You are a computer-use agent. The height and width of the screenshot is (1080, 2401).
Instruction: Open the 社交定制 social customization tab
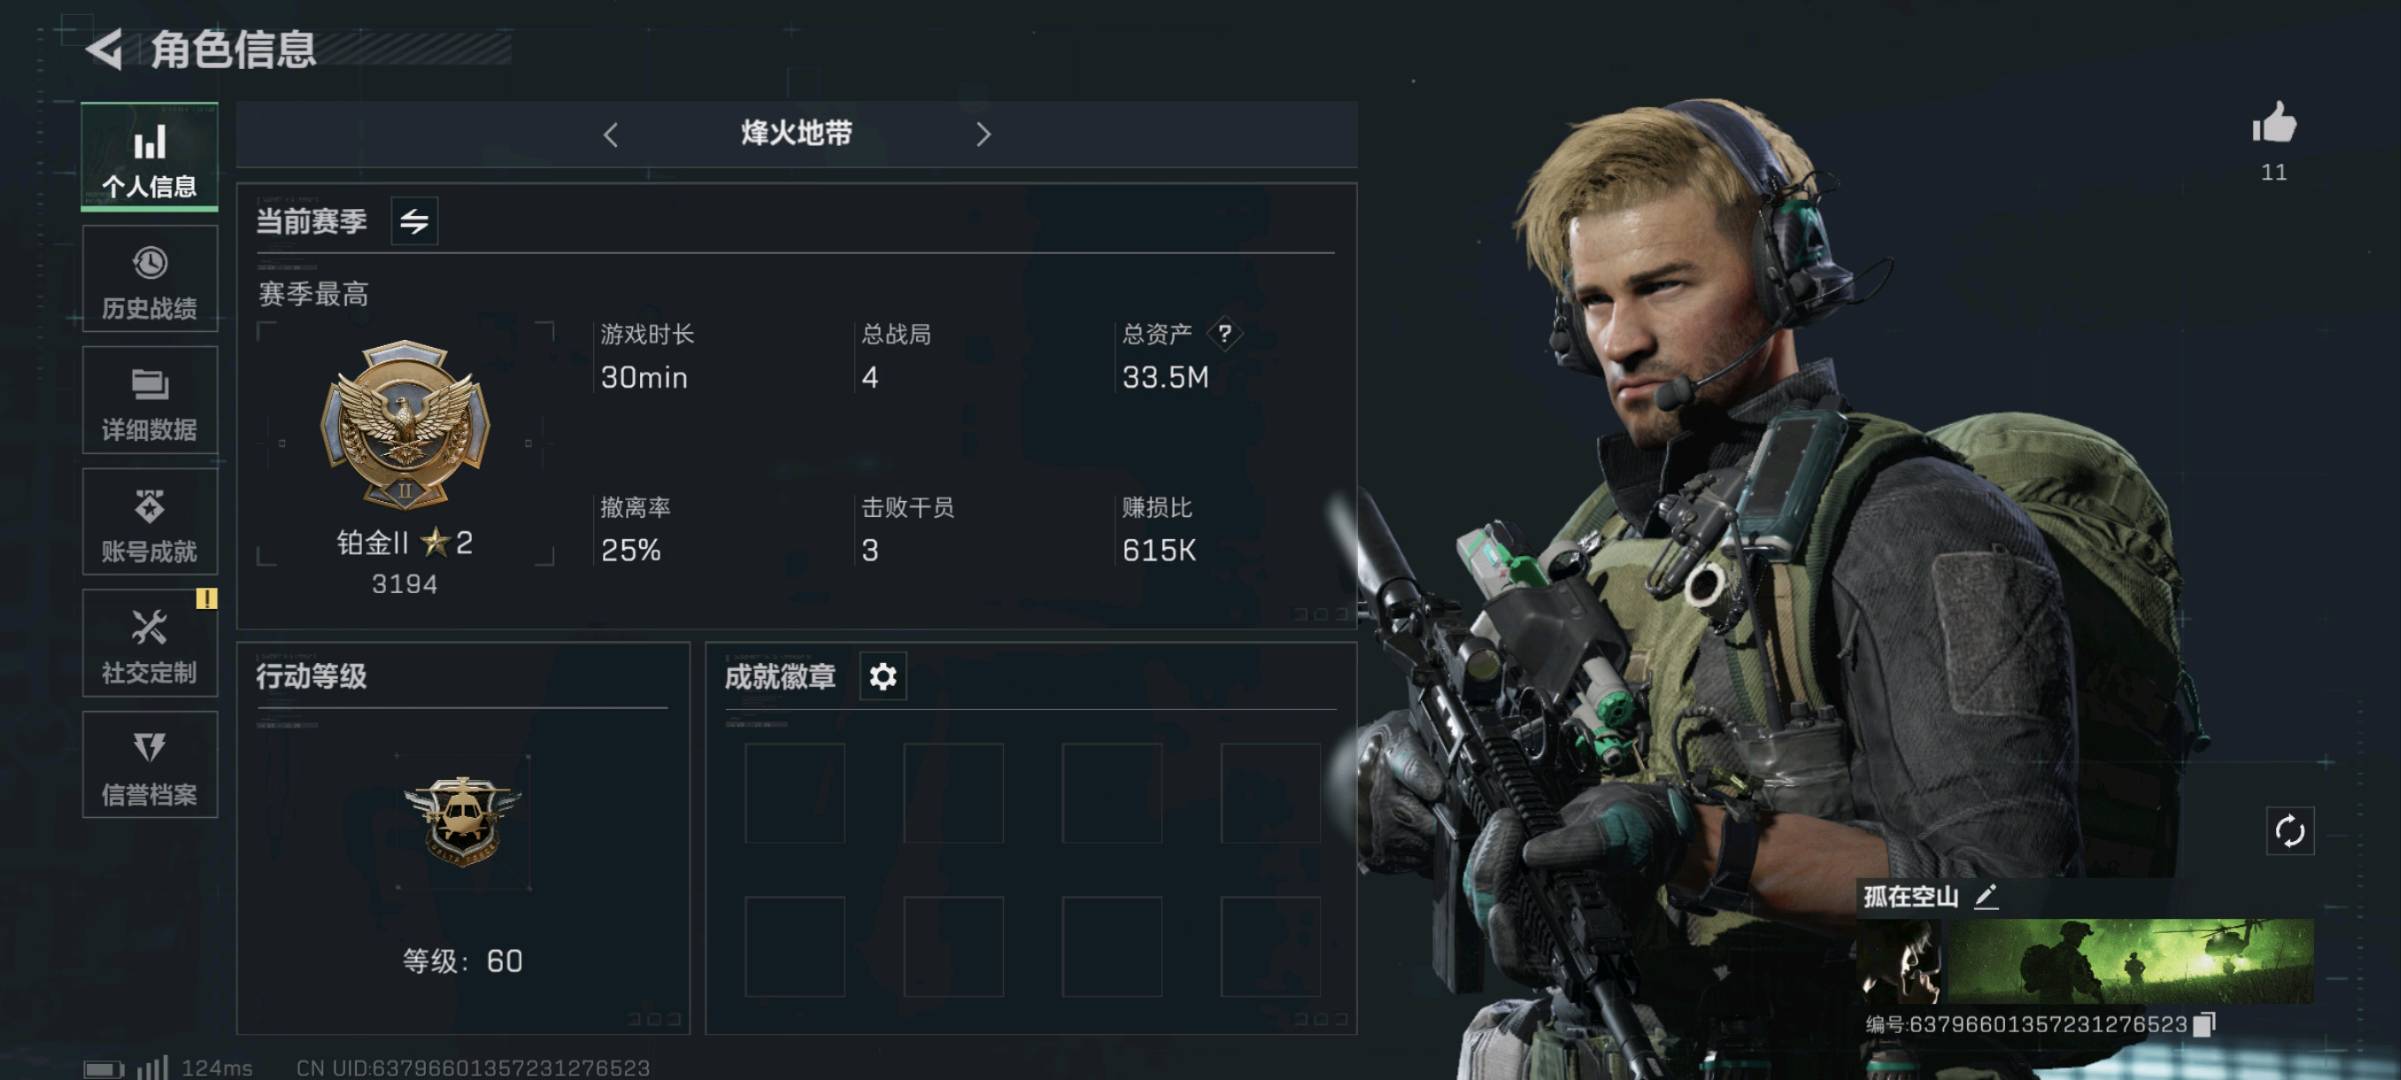point(150,644)
